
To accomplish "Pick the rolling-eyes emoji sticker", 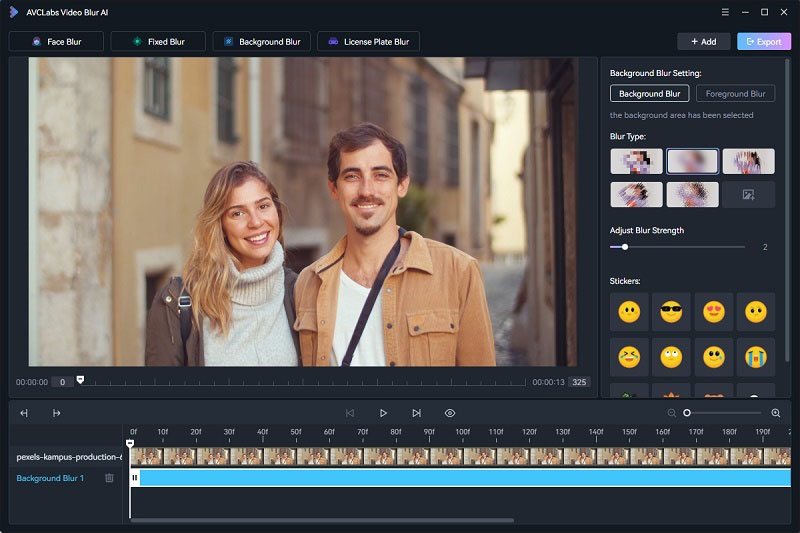I will tap(671, 357).
